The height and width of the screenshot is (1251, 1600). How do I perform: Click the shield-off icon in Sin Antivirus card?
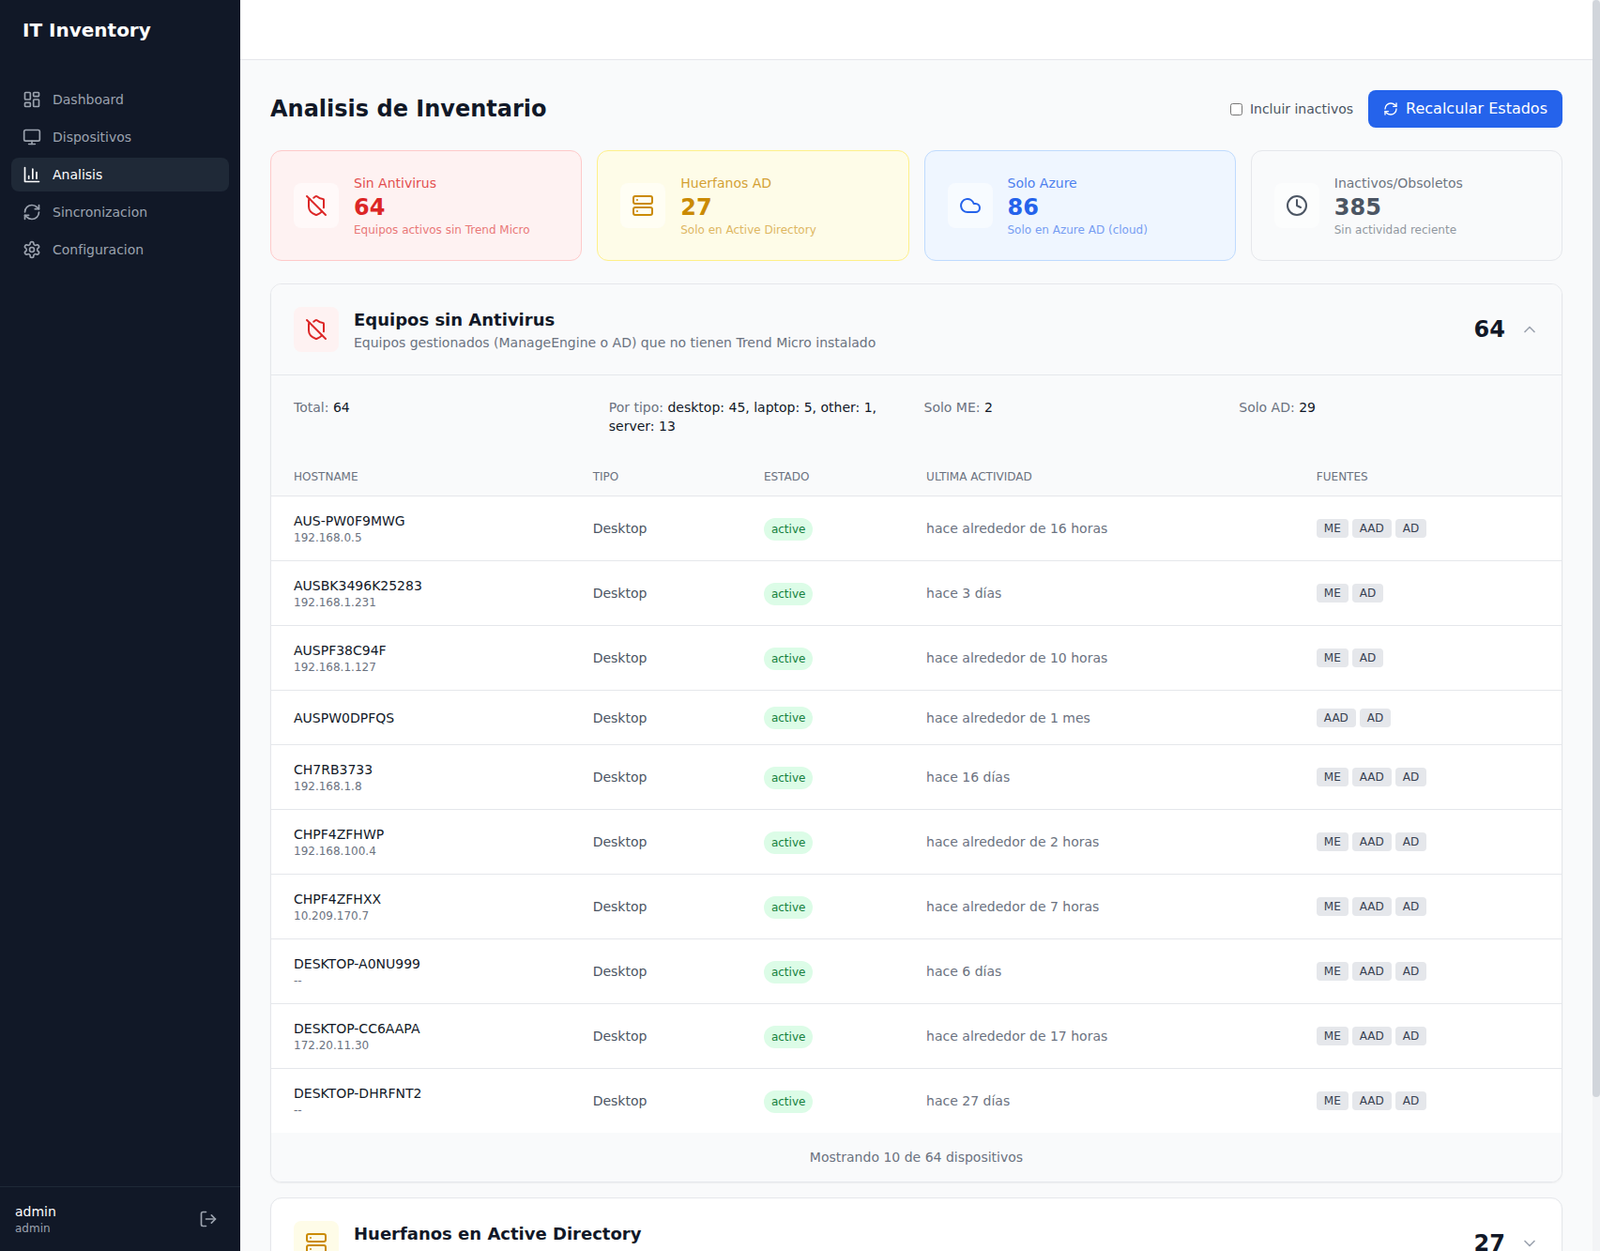316,206
